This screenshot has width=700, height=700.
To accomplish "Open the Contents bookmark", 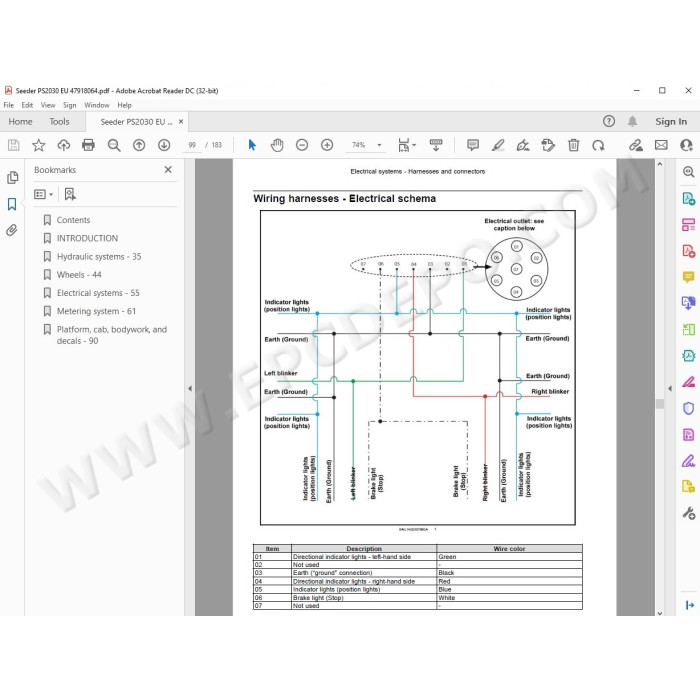I will coord(73,220).
